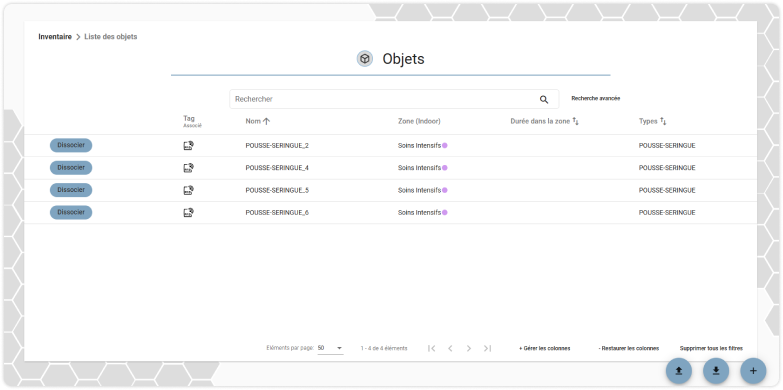Click tag icon of POUSSE-SERINGUE_4
The image size is (783, 390).
click(x=188, y=168)
